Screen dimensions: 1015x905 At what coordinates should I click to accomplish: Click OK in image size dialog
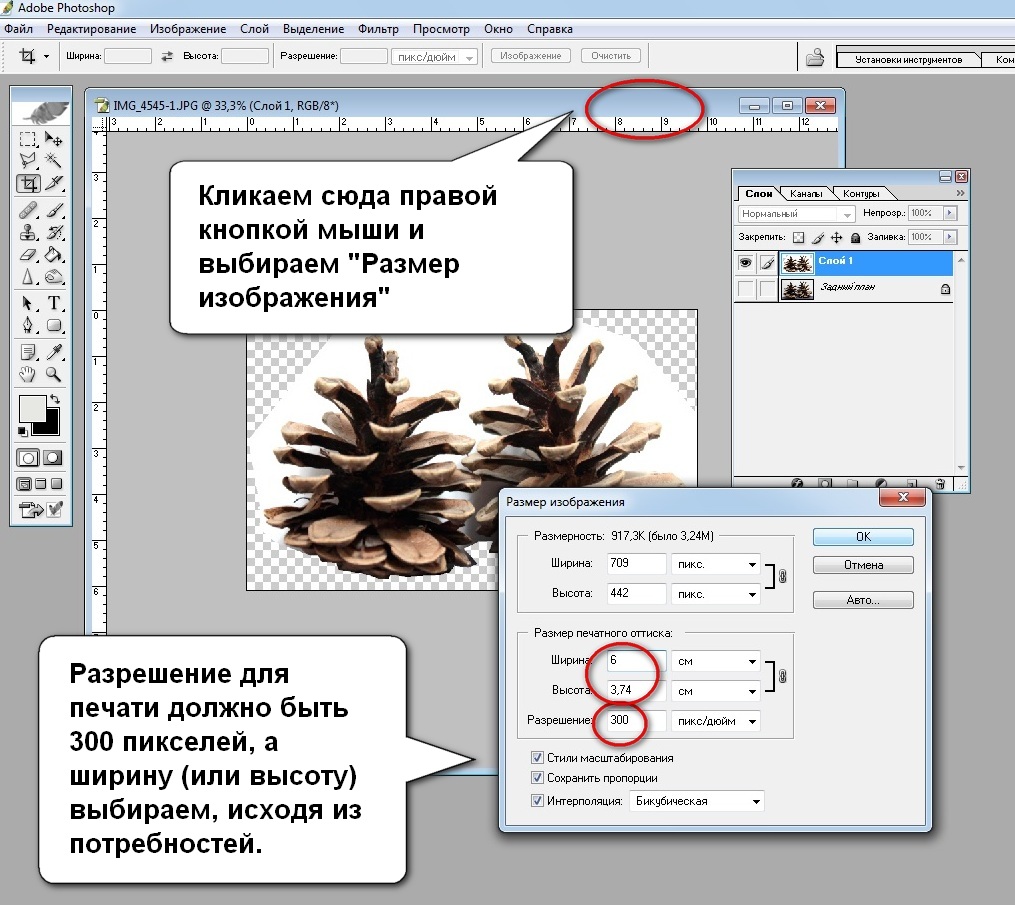pos(863,537)
